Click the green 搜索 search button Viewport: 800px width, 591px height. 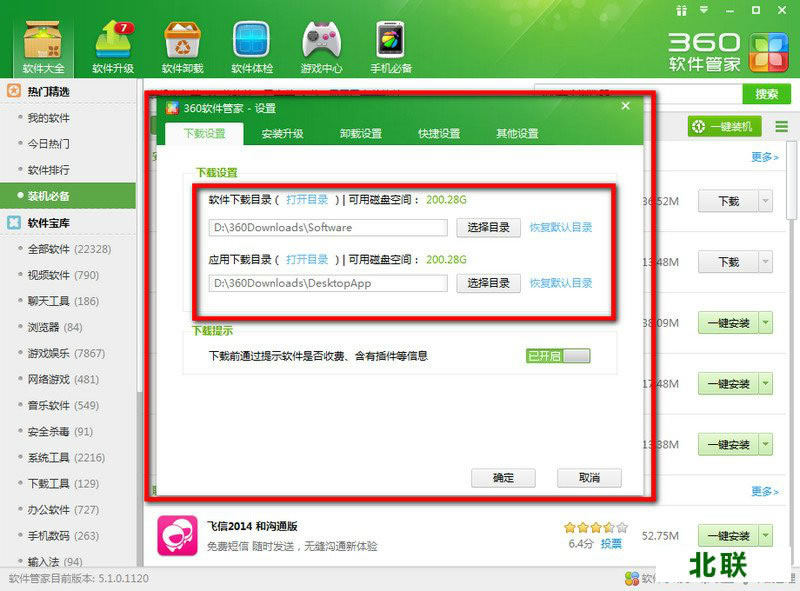pos(766,94)
